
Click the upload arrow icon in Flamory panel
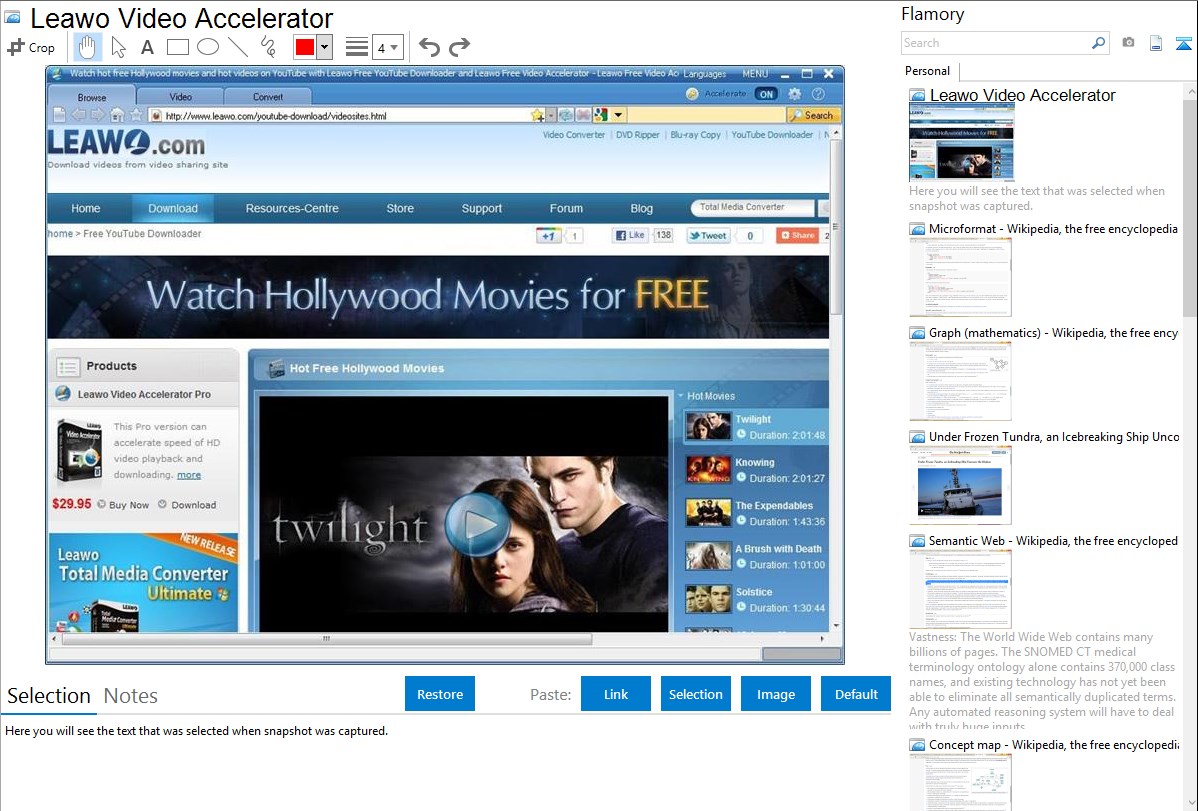coord(1183,43)
